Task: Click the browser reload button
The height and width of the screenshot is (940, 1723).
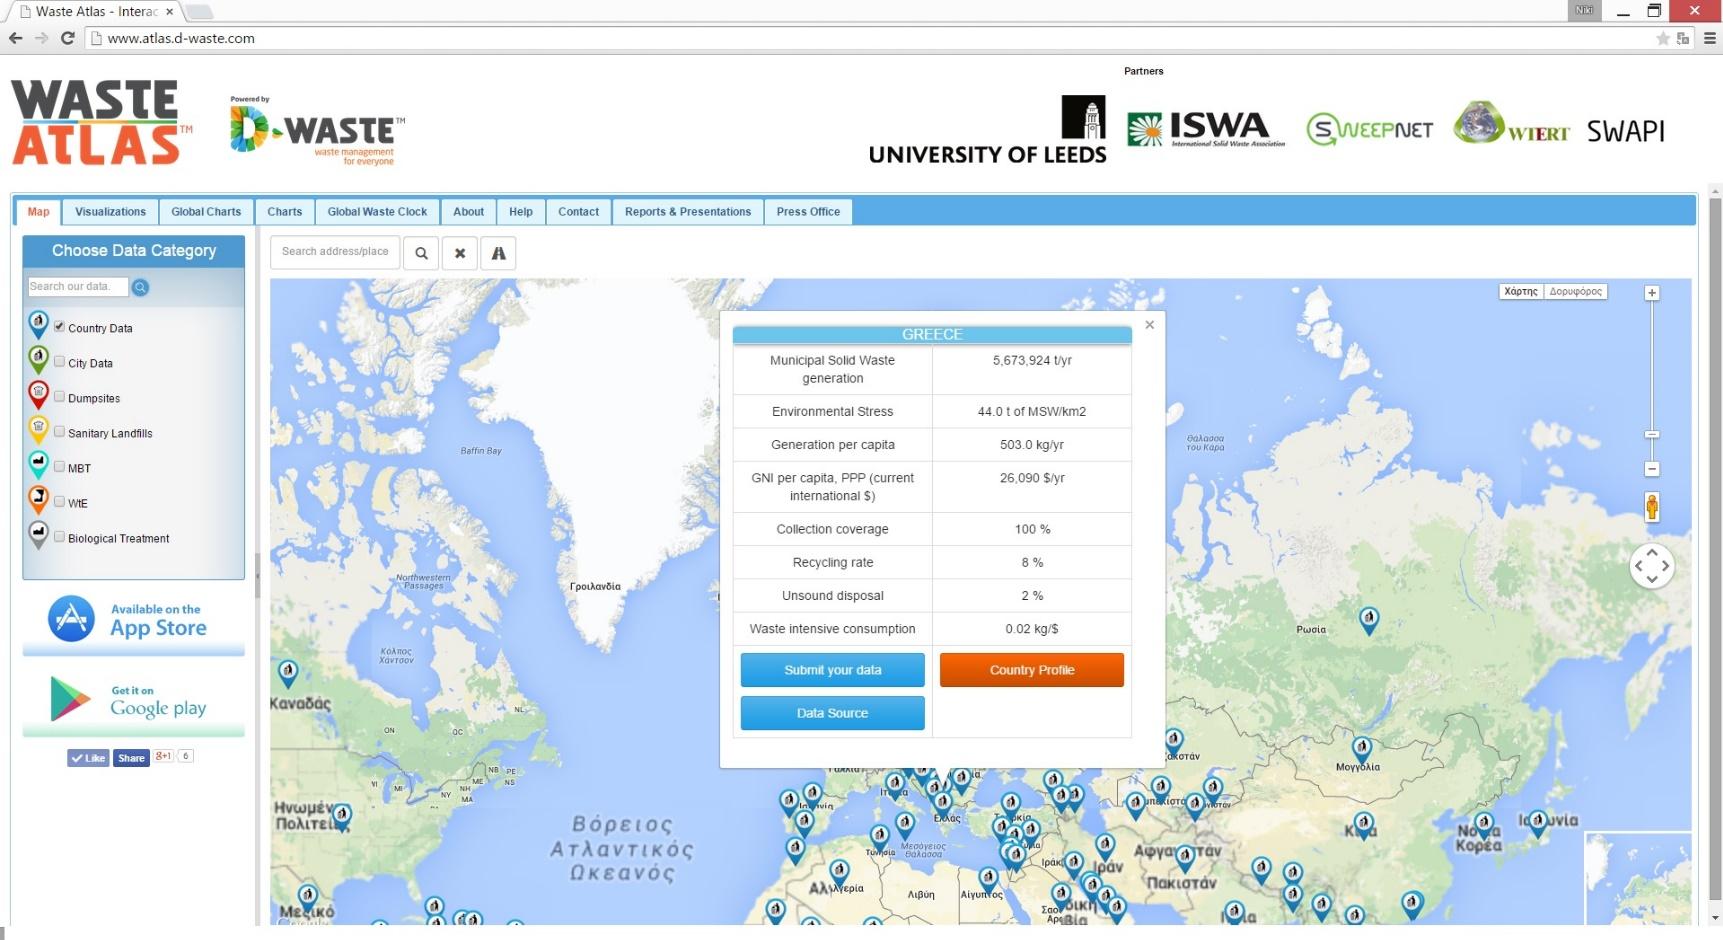Action: 67,38
